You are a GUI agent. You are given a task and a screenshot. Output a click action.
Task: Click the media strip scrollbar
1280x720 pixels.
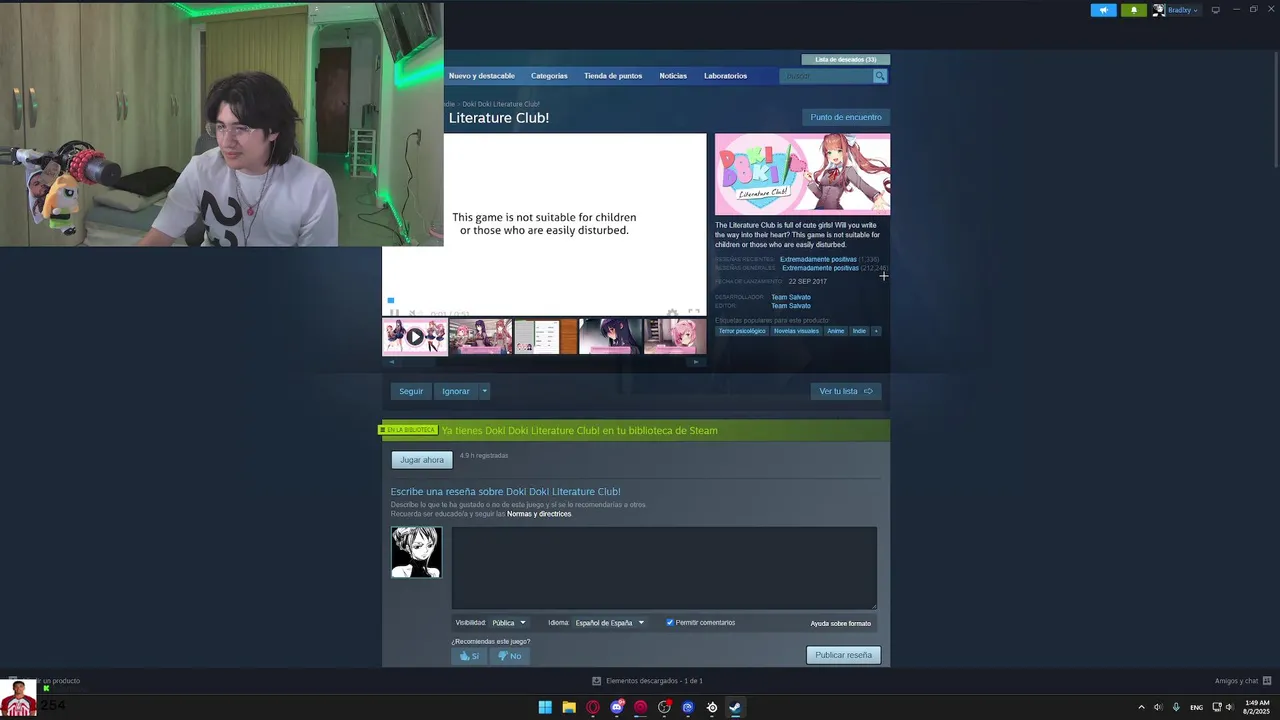544,362
